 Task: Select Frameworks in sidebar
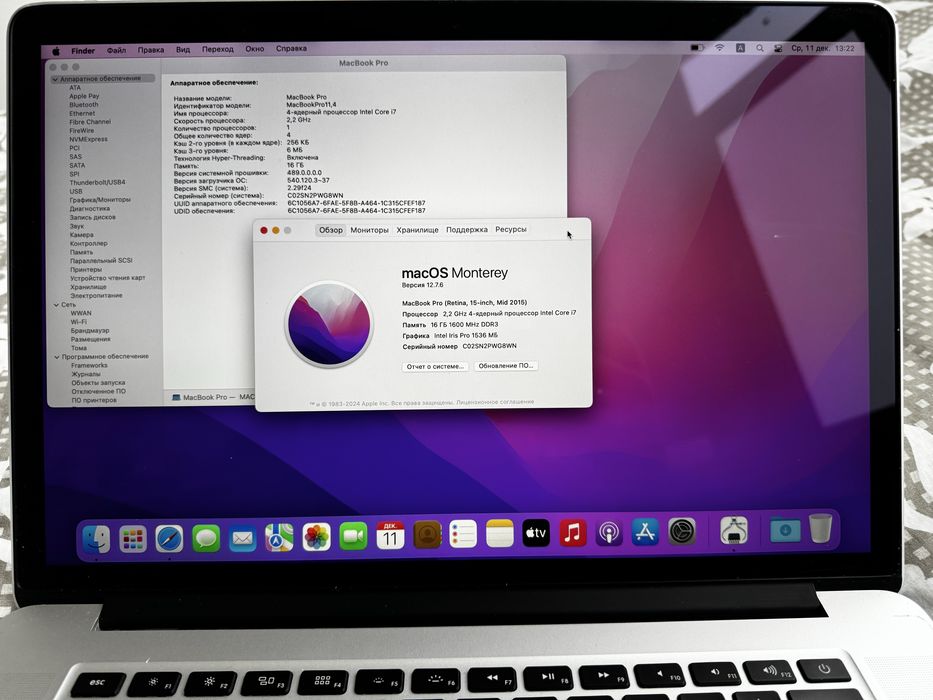coord(89,365)
